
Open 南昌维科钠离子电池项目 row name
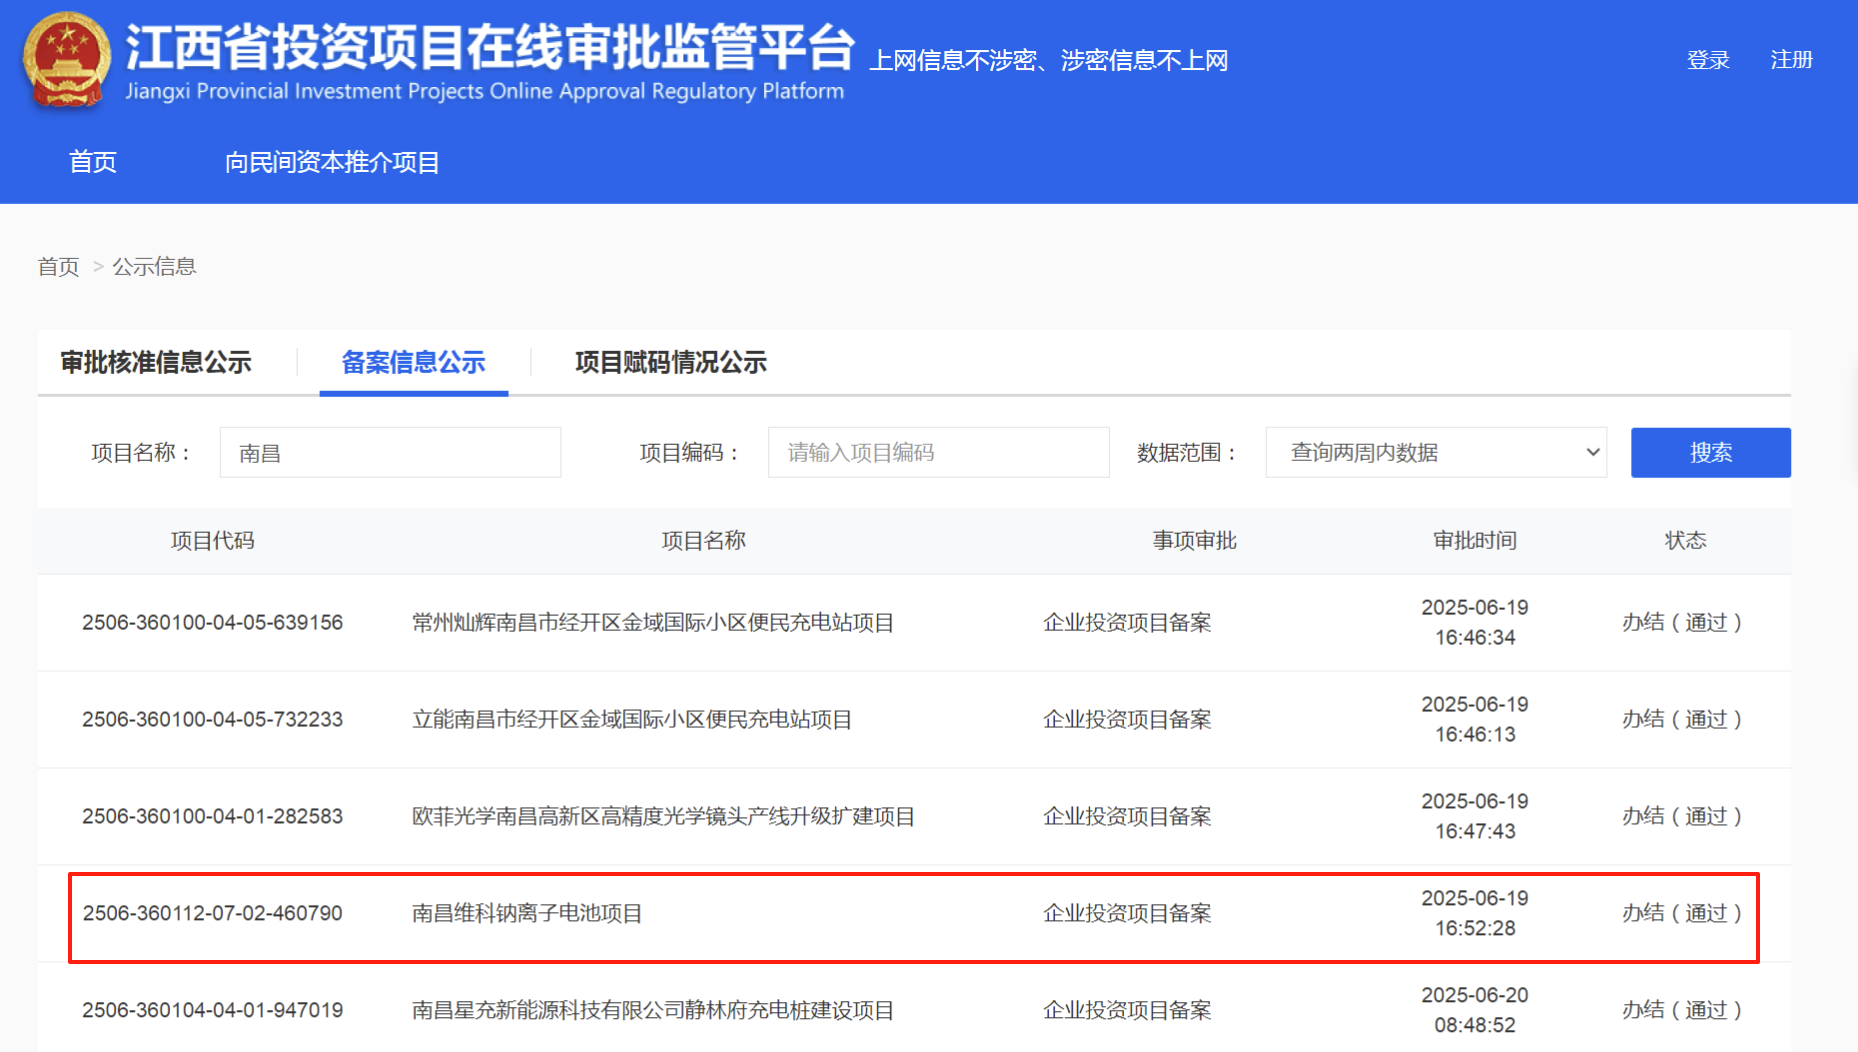[527, 914]
